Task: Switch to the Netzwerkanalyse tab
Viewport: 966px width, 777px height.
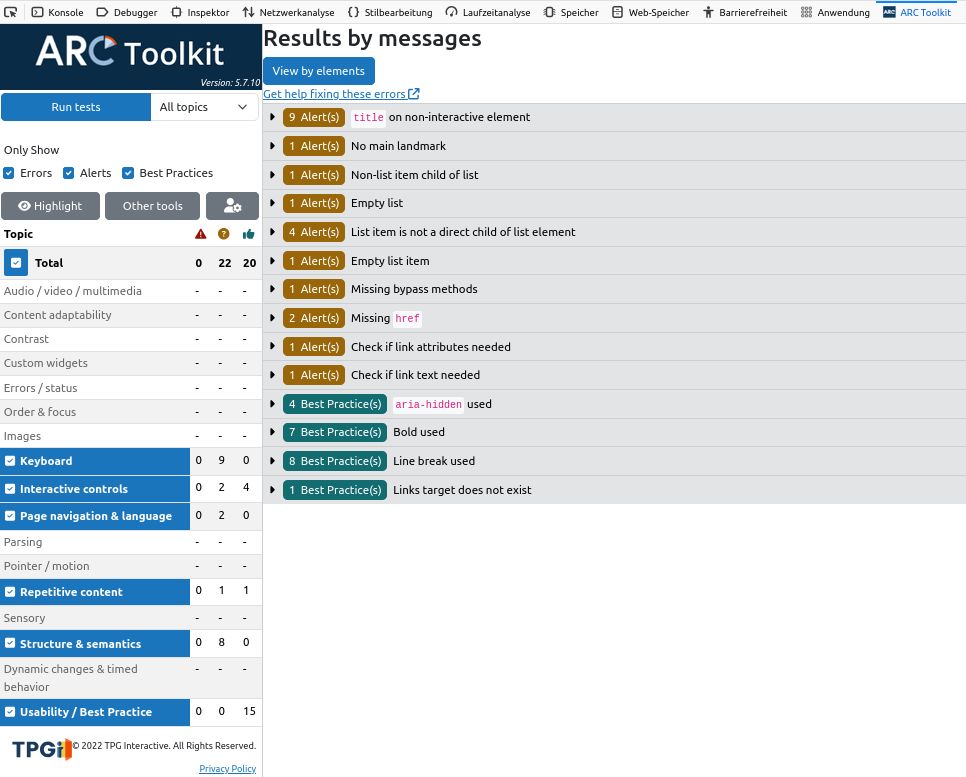Action: pos(288,12)
